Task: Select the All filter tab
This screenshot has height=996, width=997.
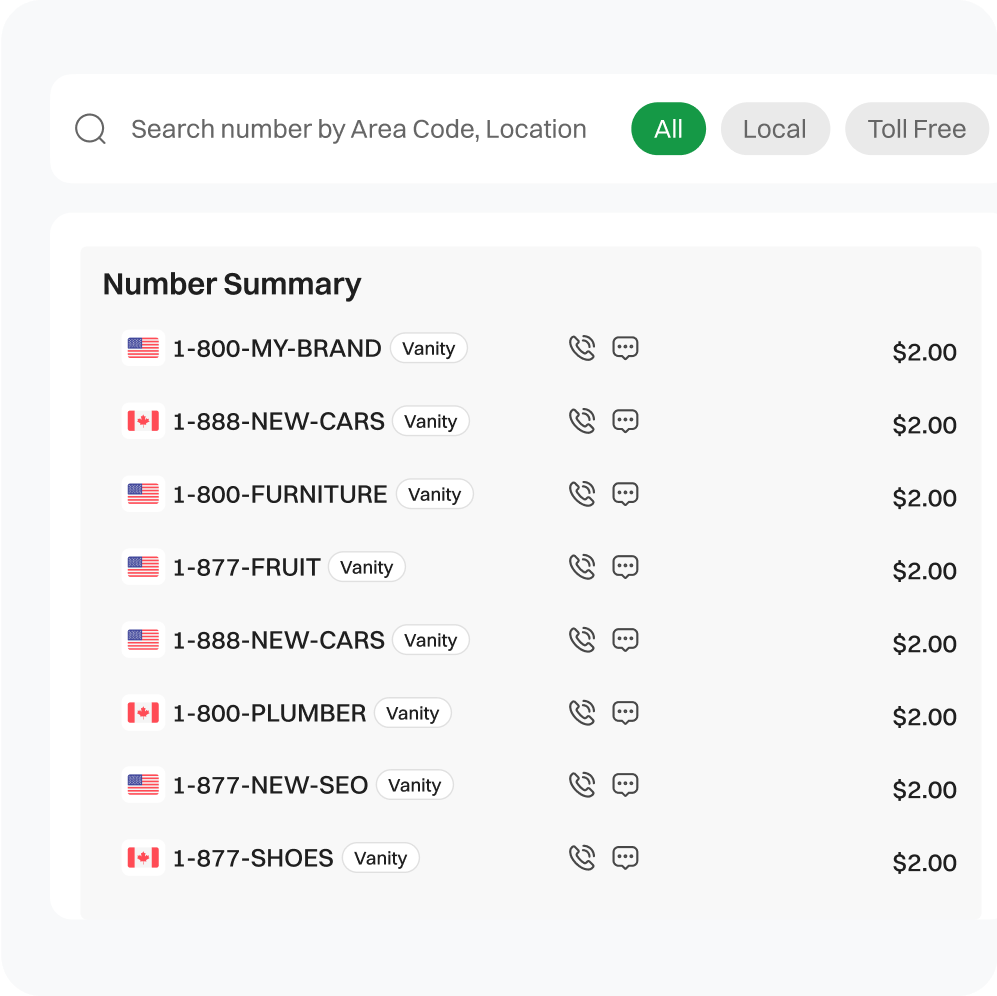Action: pyautogui.click(x=668, y=129)
